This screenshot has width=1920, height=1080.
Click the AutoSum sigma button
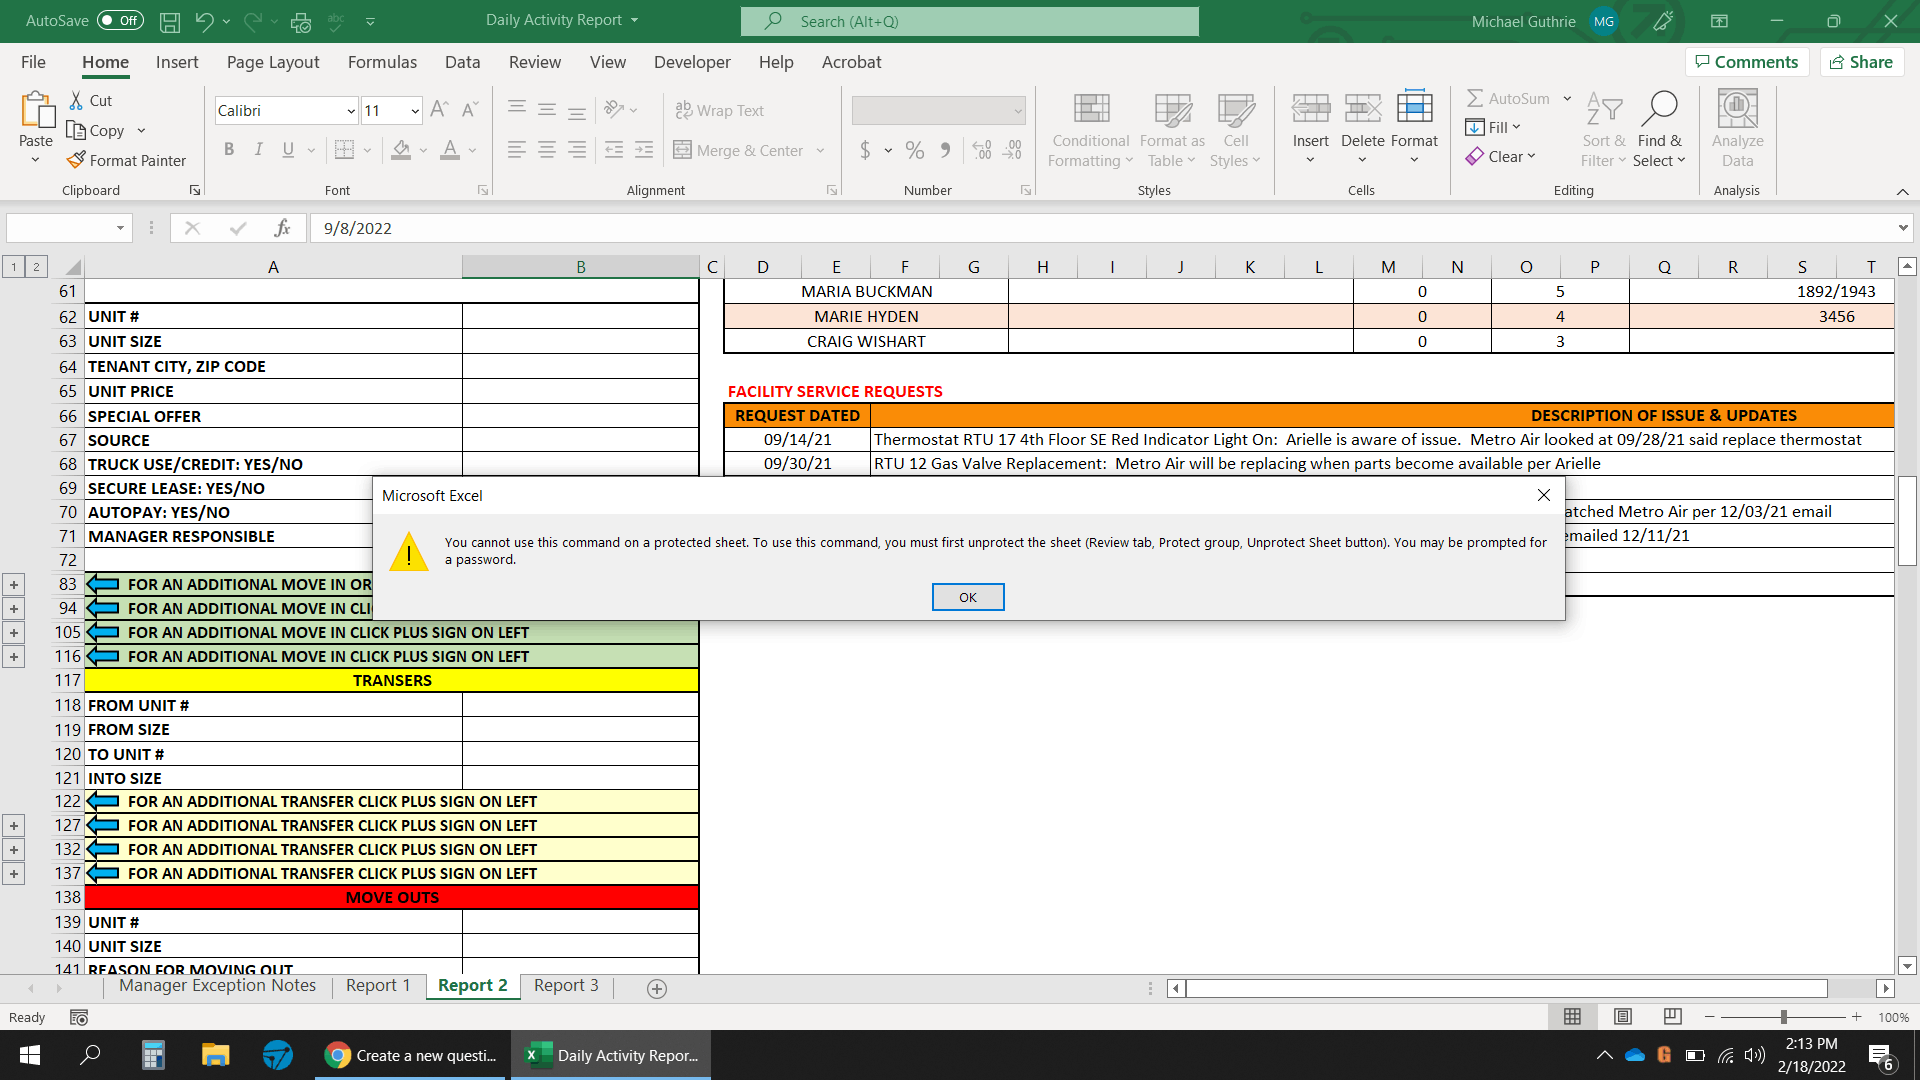point(1508,98)
